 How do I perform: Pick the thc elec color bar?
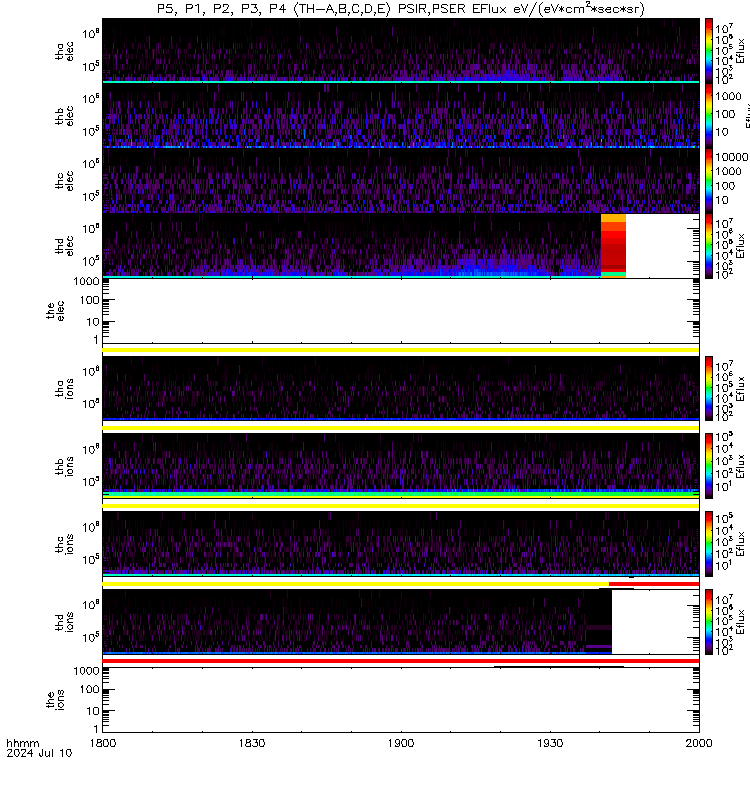coord(709,180)
